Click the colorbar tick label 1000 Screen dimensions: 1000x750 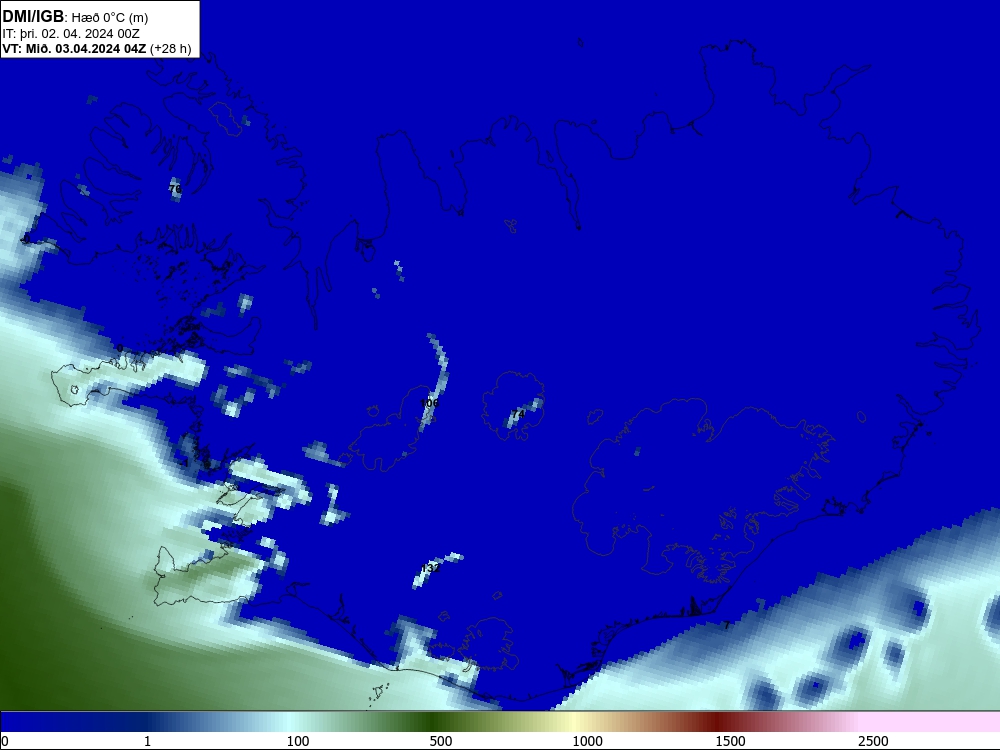point(587,741)
